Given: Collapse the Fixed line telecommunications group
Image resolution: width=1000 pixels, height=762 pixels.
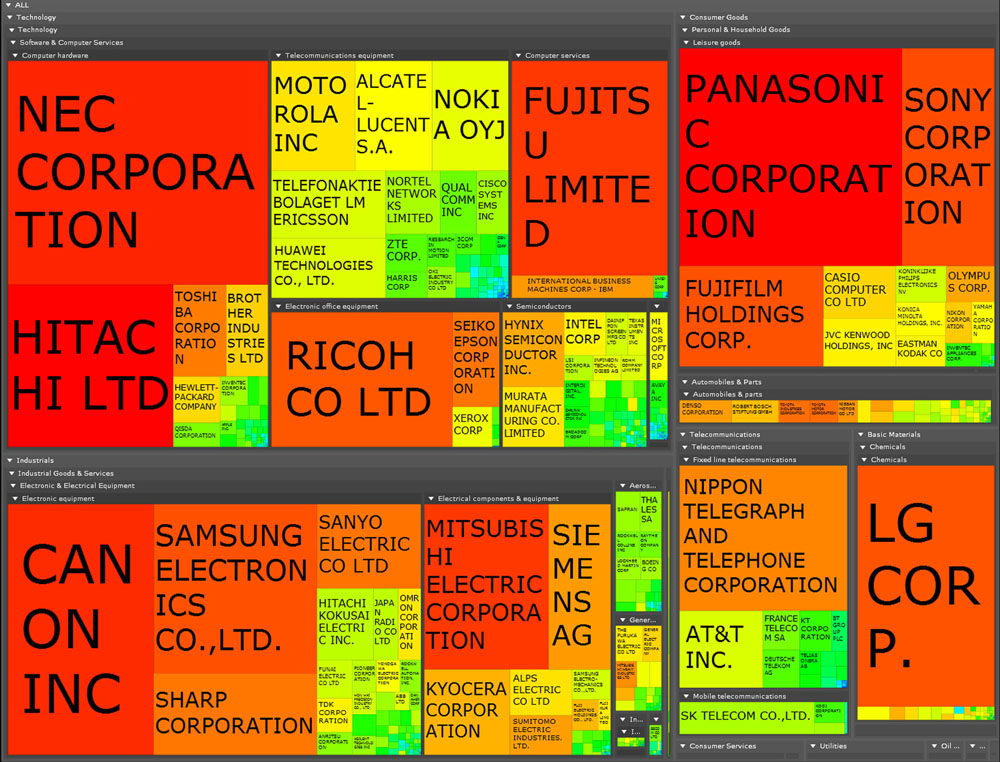Looking at the screenshot, I should pos(686,460).
